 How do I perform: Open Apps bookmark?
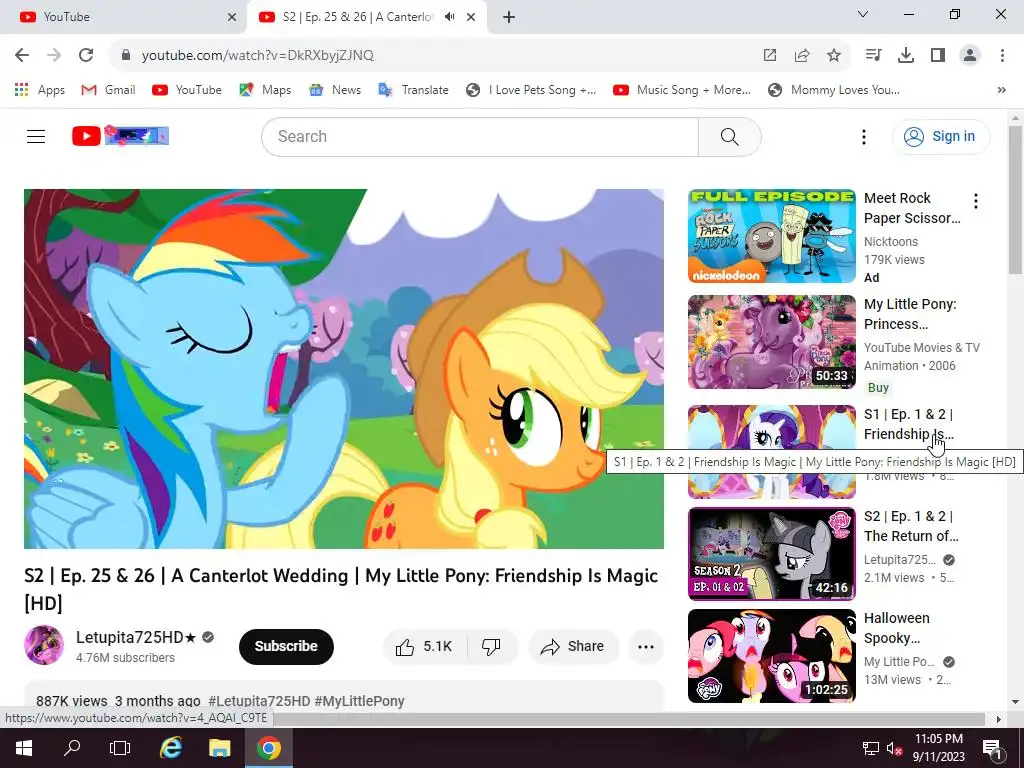pyautogui.click(x=40, y=90)
